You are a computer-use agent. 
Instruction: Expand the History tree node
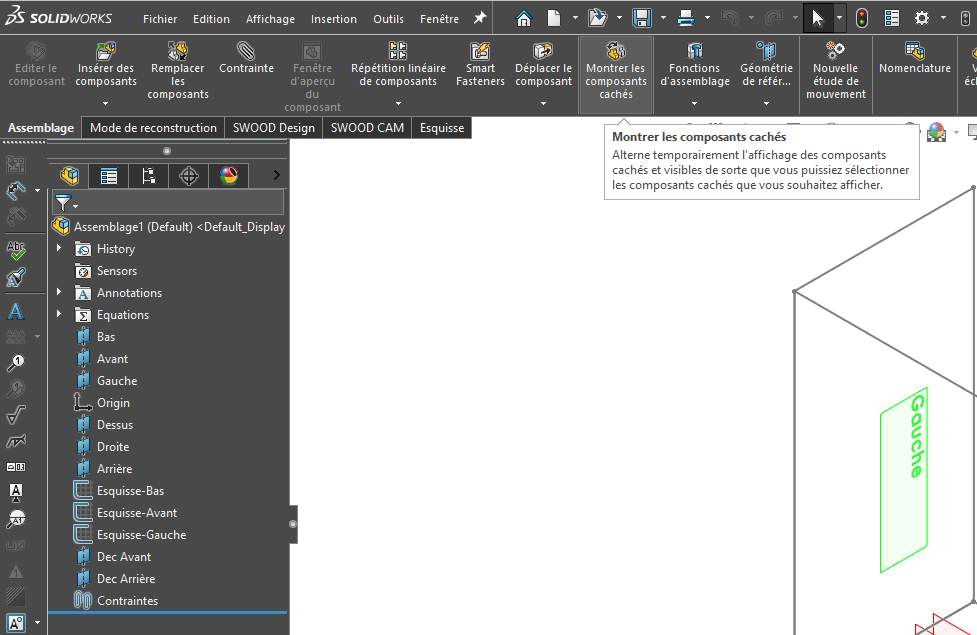59,249
